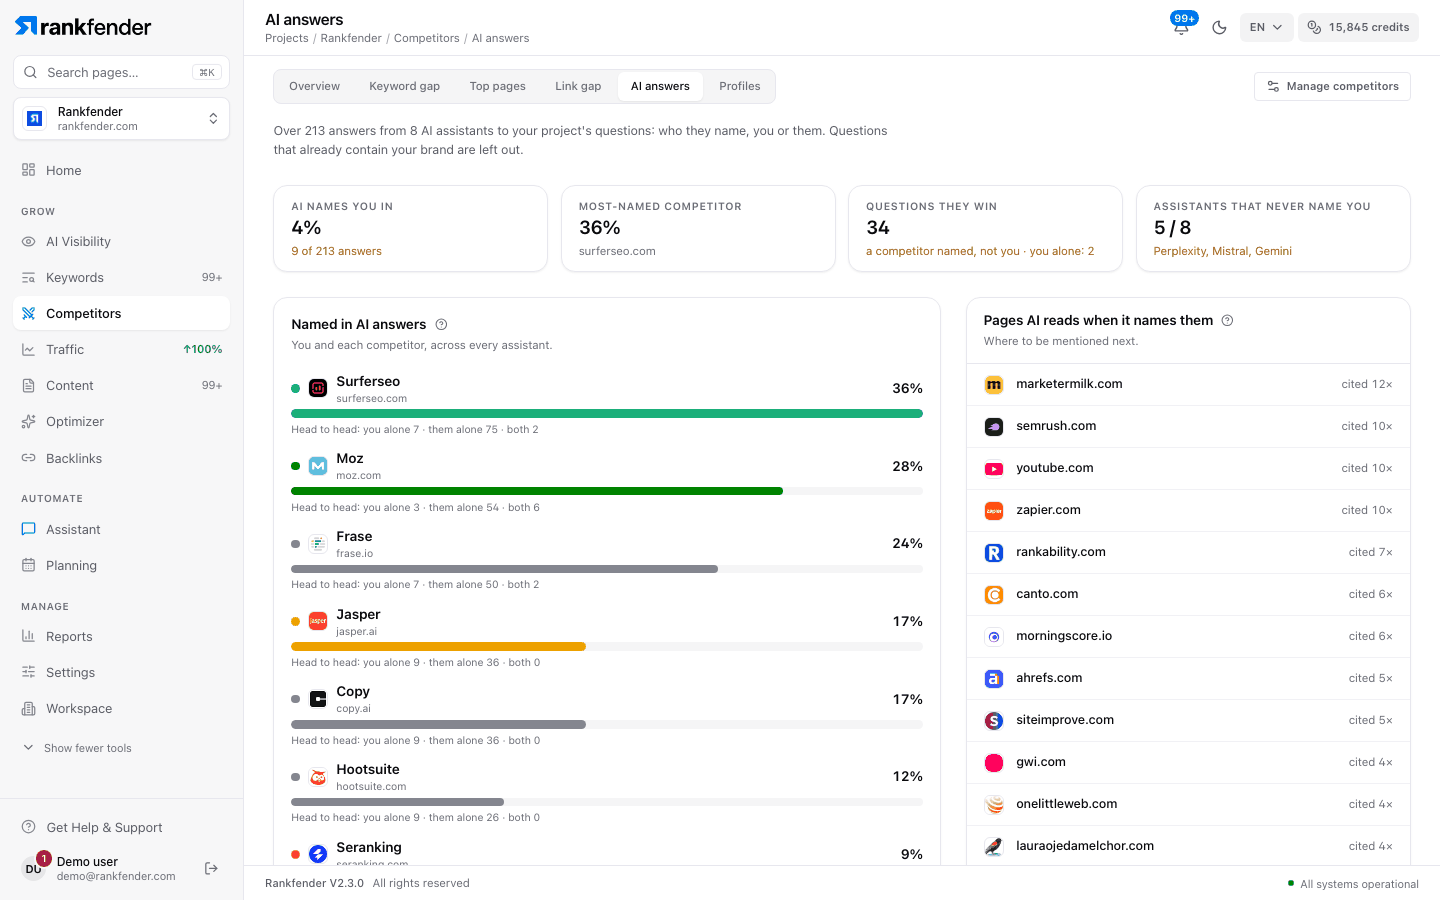Click the log out icon
Viewport: 1440px width, 900px height.
pos(211,868)
